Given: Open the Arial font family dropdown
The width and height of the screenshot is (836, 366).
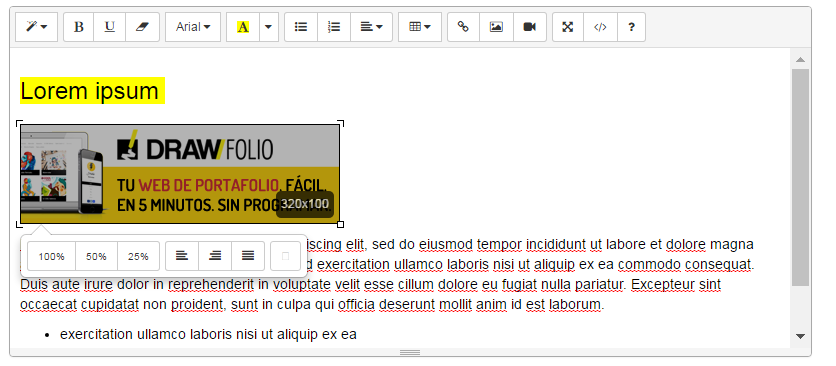Looking at the screenshot, I should tap(193, 27).
